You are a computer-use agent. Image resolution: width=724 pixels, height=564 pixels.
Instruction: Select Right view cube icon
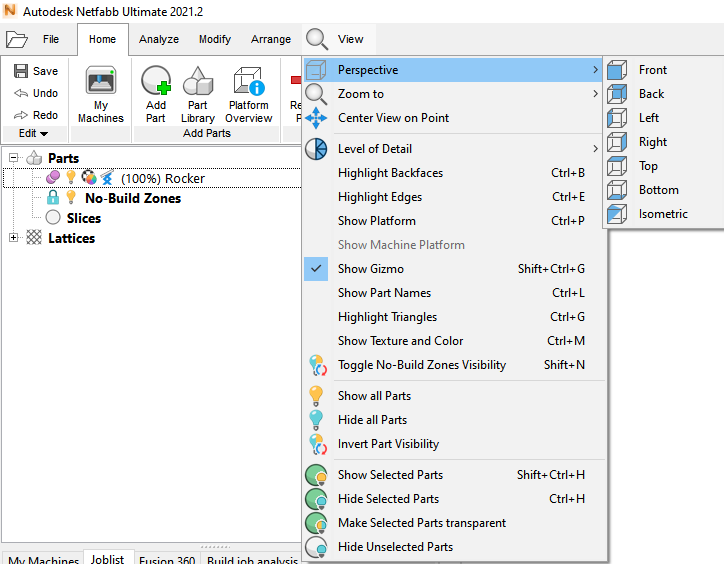click(x=617, y=142)
